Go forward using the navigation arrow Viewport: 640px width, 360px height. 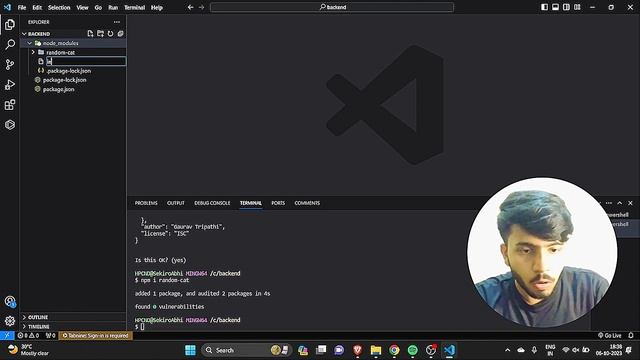202,7
